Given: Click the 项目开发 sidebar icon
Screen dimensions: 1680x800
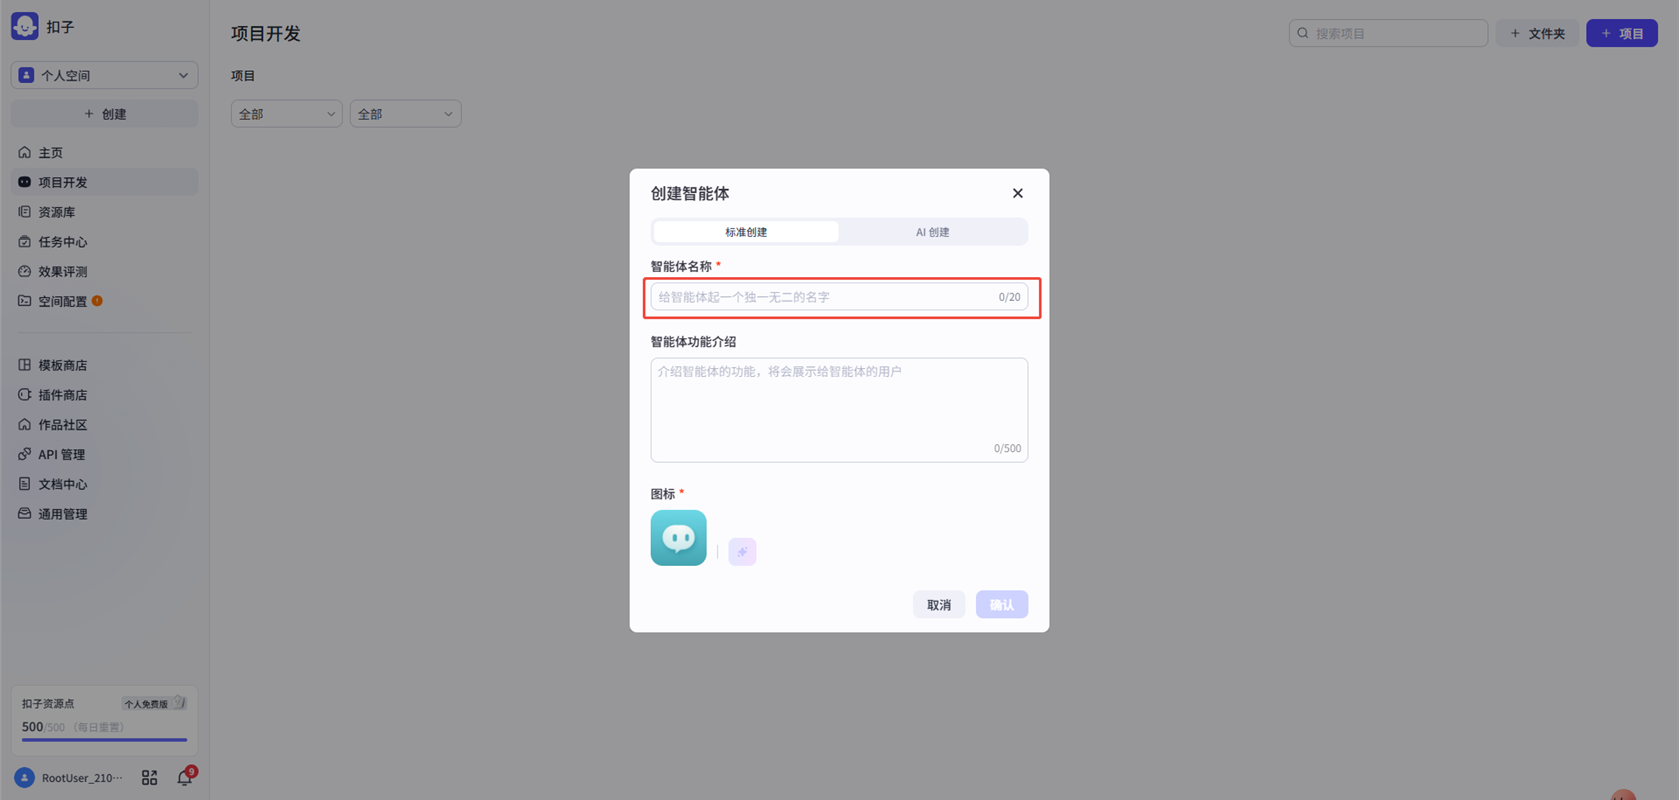Looking at the screenshot, I should point(25,182).
